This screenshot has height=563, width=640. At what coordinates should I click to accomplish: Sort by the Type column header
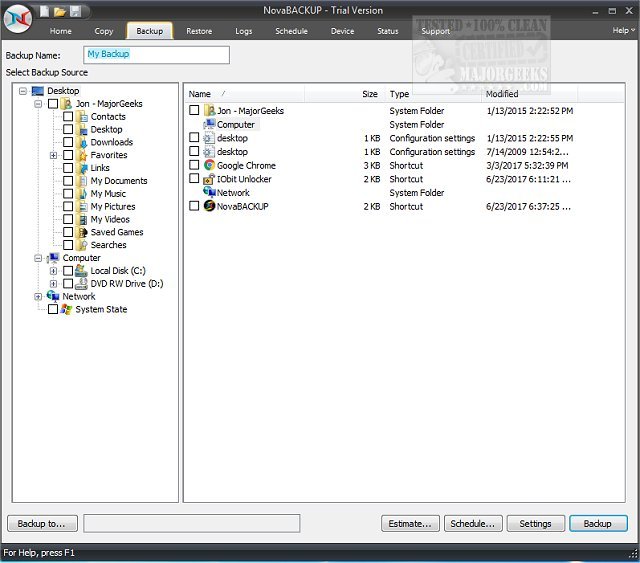pos(433,94)
